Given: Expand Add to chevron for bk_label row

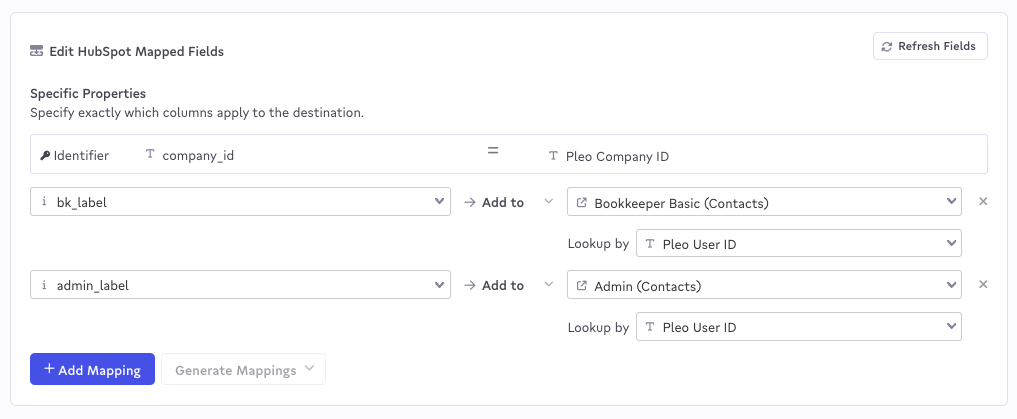Looking at the screenshot, I should [549, 202].
